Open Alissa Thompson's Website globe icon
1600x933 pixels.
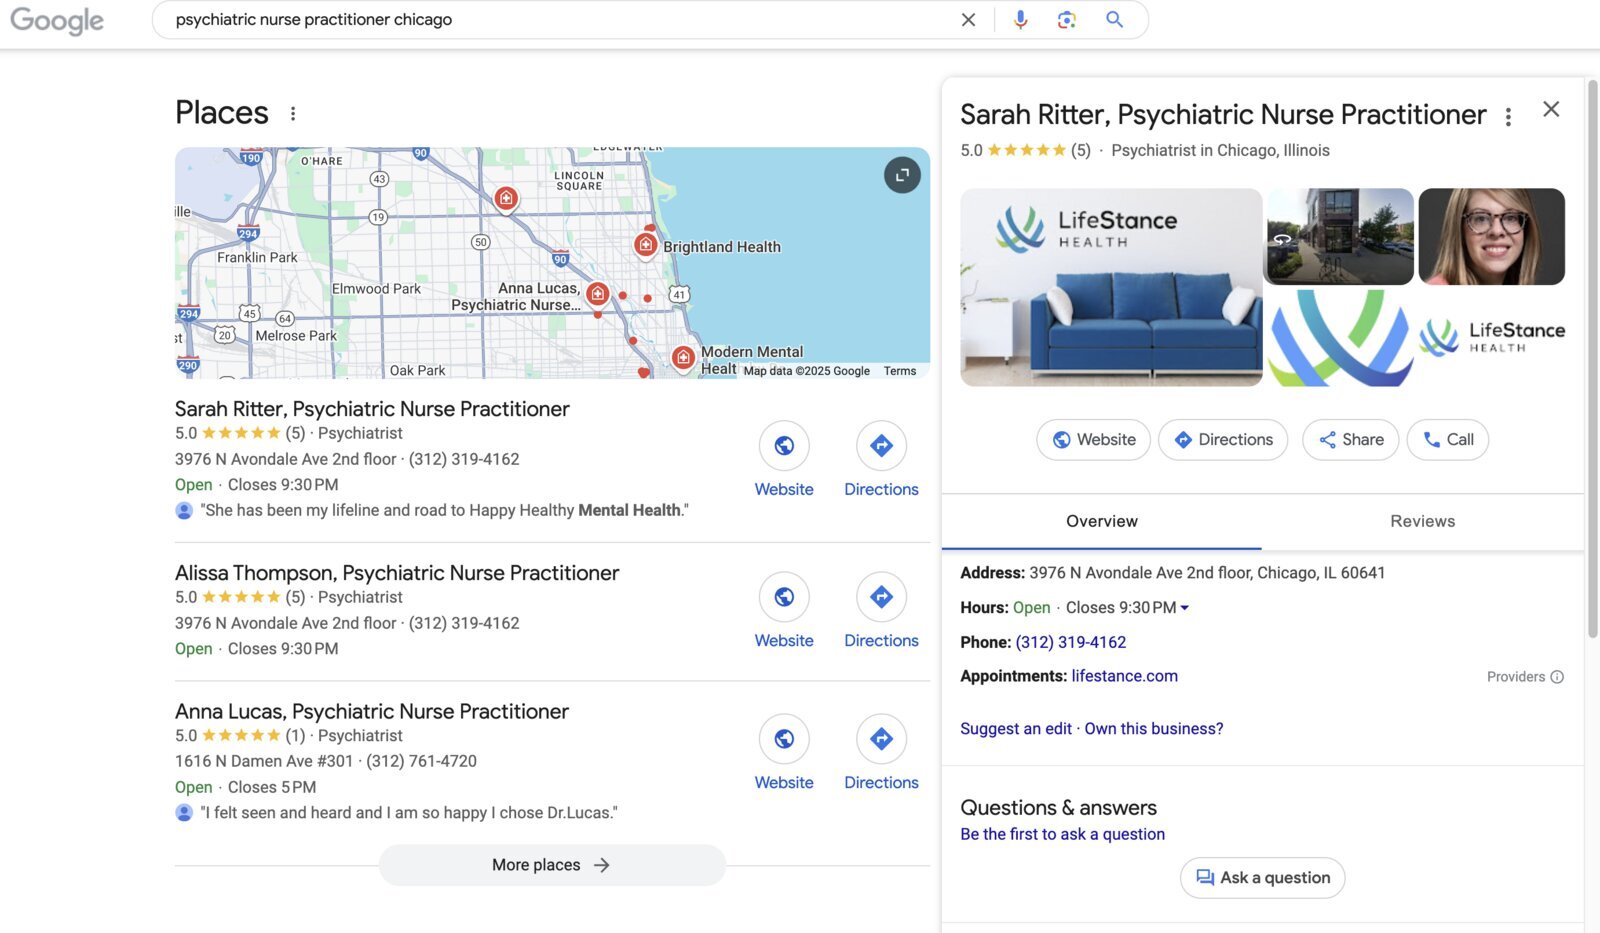784,597
